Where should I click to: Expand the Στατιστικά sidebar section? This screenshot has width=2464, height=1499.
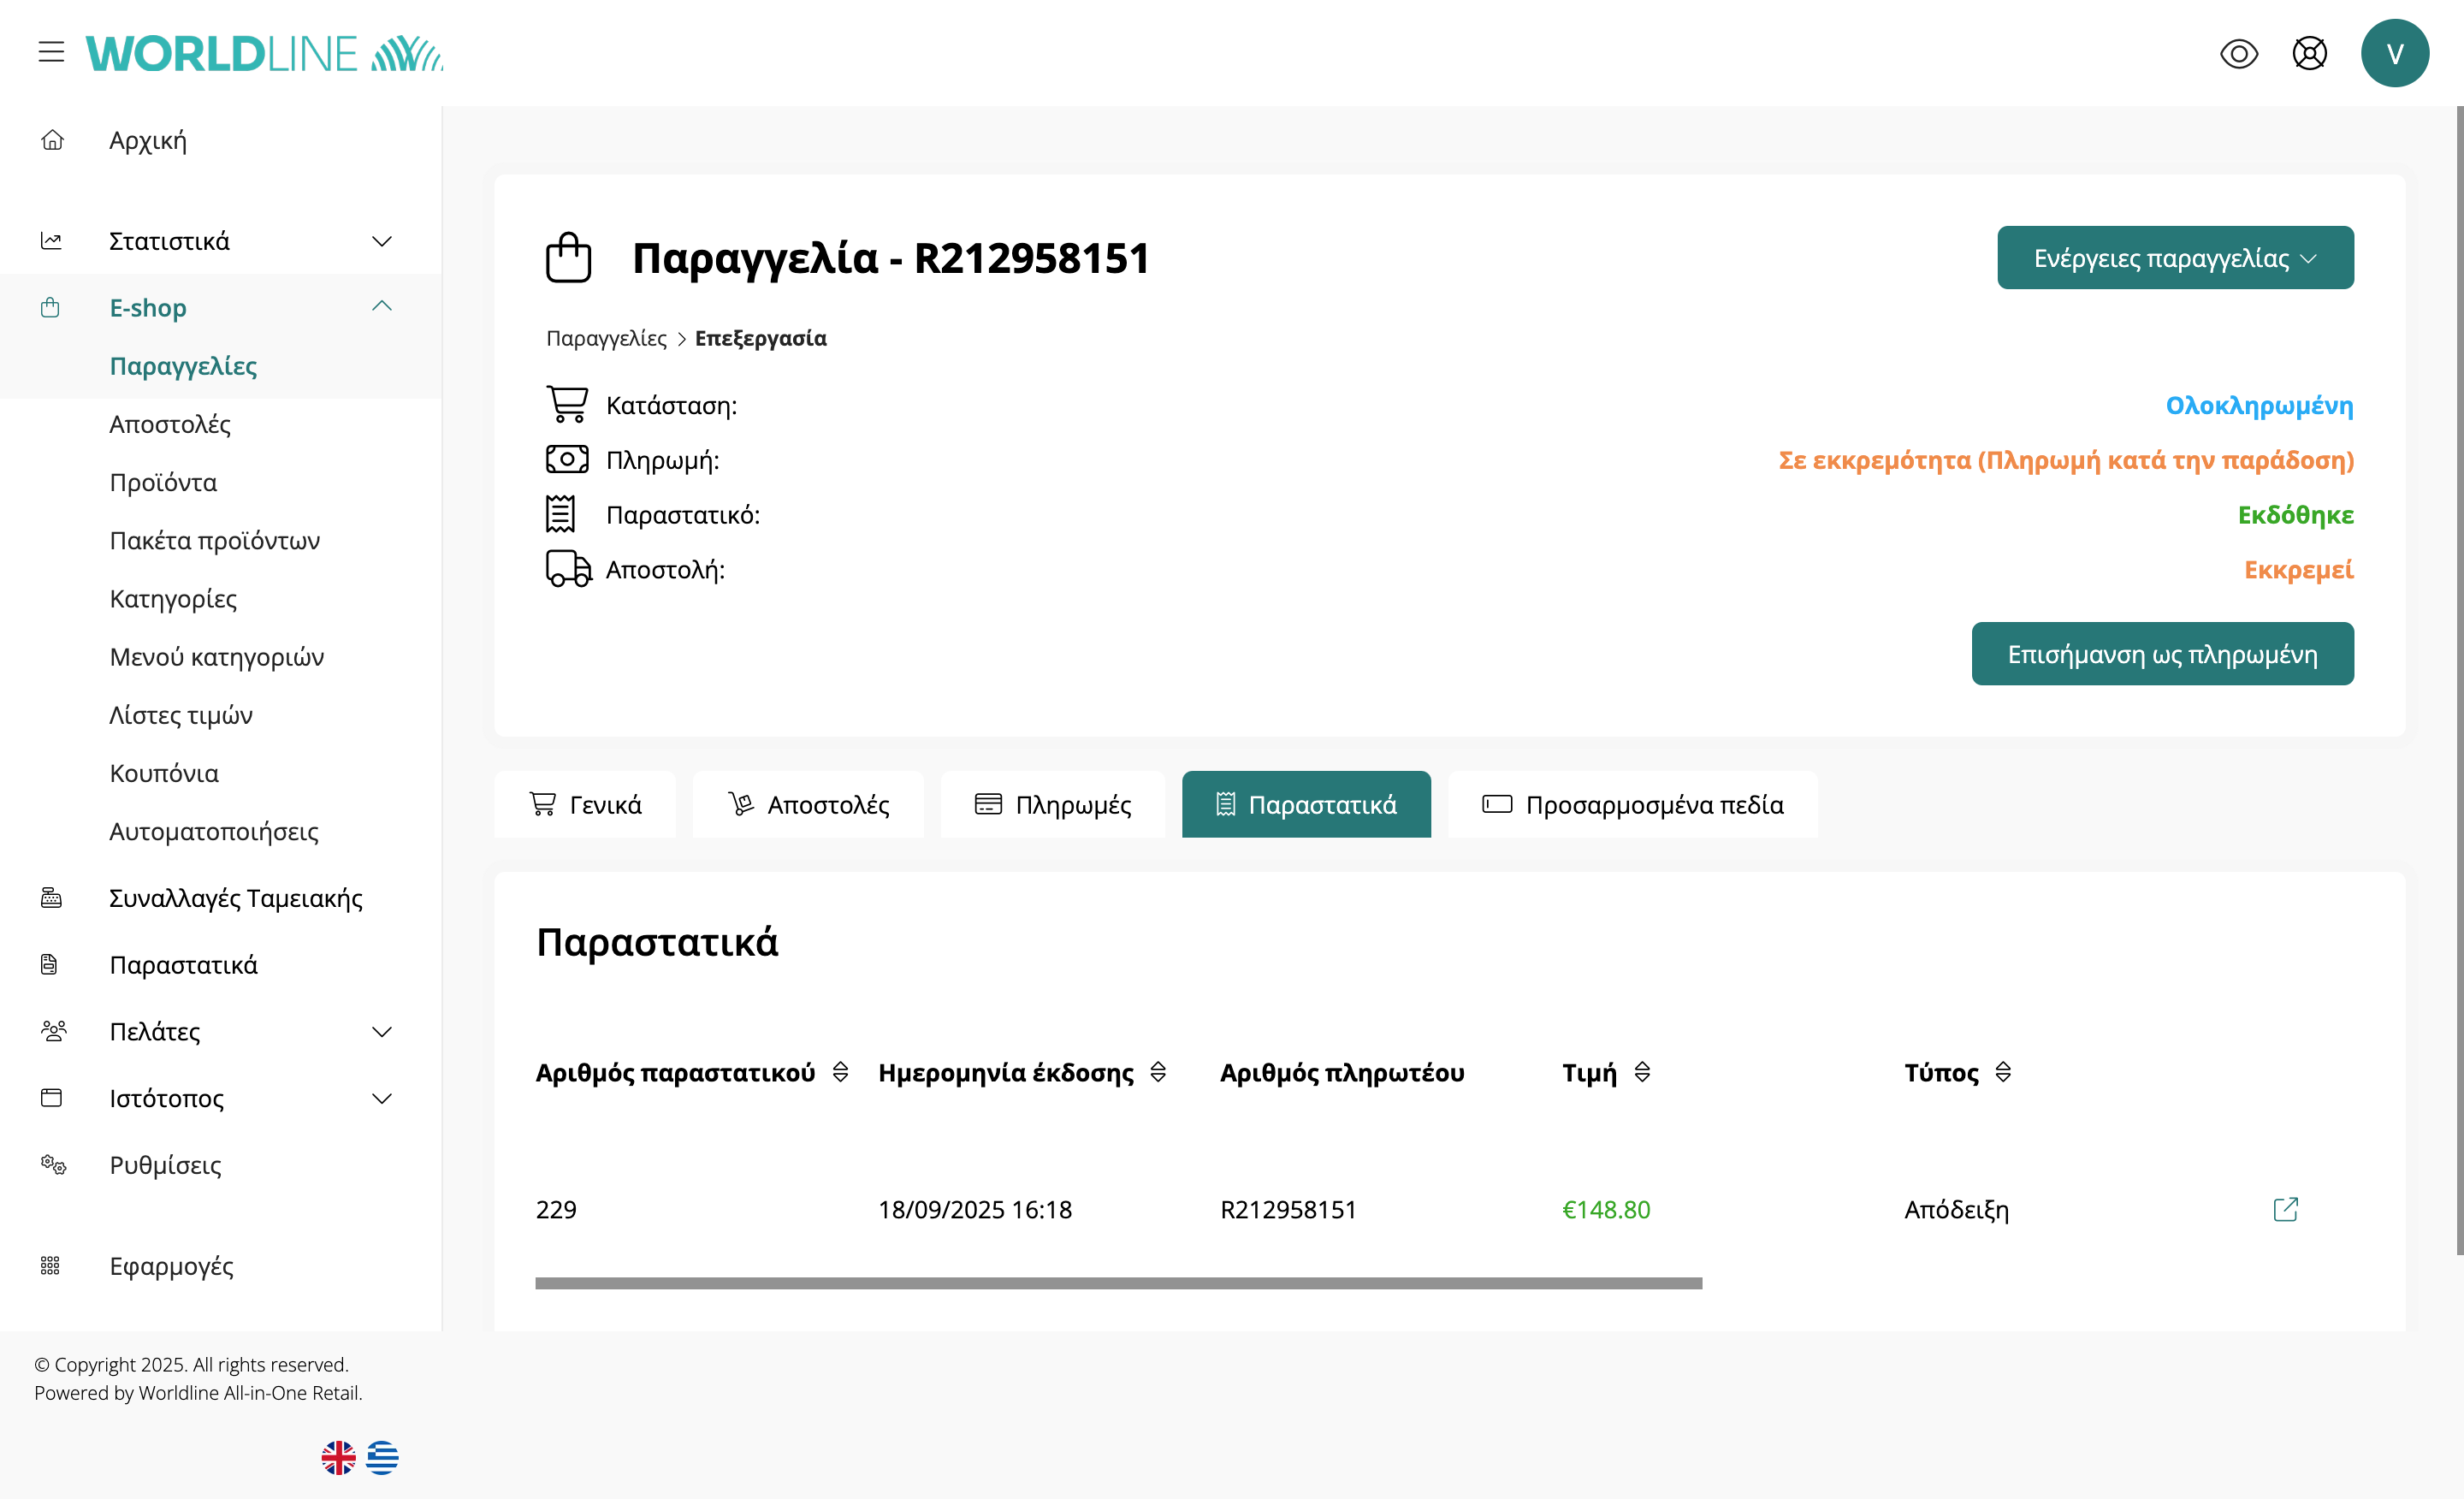[381, 241]
